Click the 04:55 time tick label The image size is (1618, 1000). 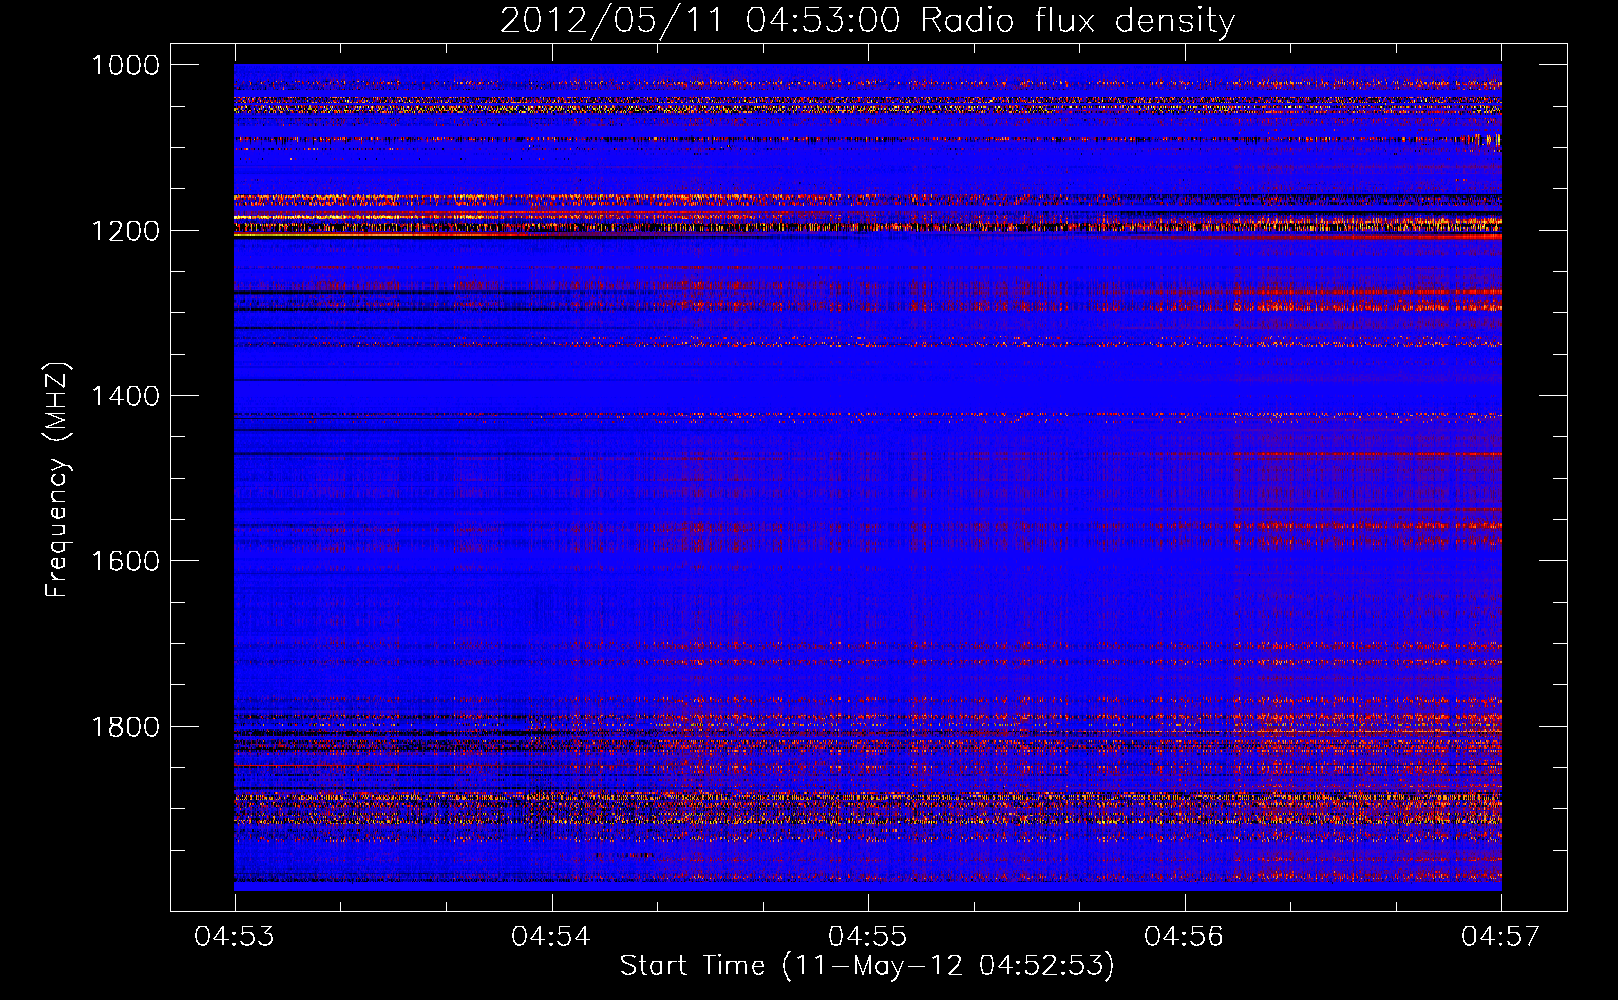coord(869,936)
